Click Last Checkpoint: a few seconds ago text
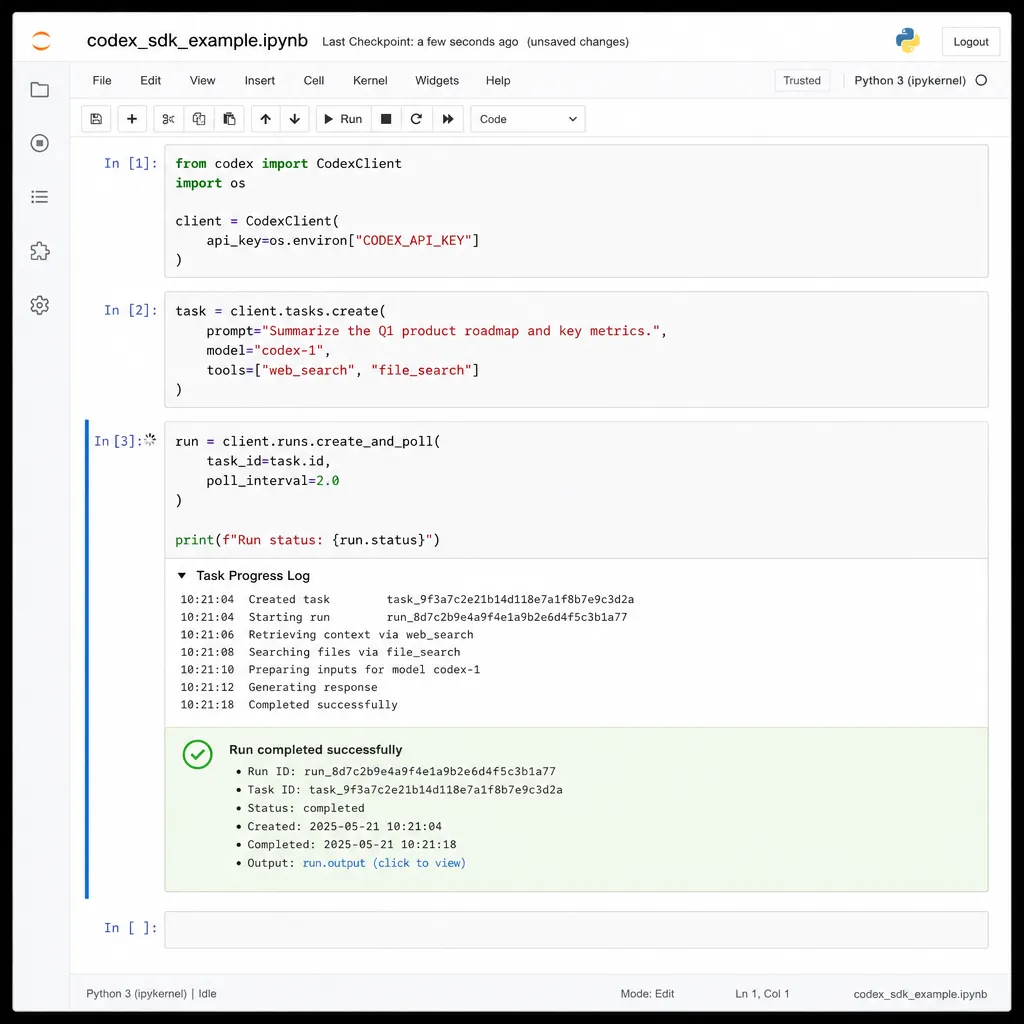The width and height of the screenshot is (1024, 1024). (420, 42)
